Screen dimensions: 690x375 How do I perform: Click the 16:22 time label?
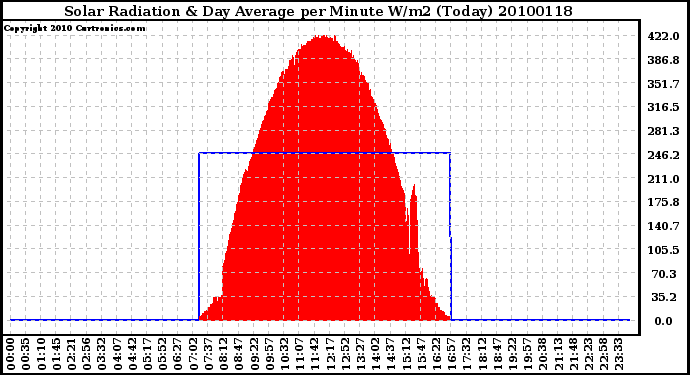(x=436, y=354)
